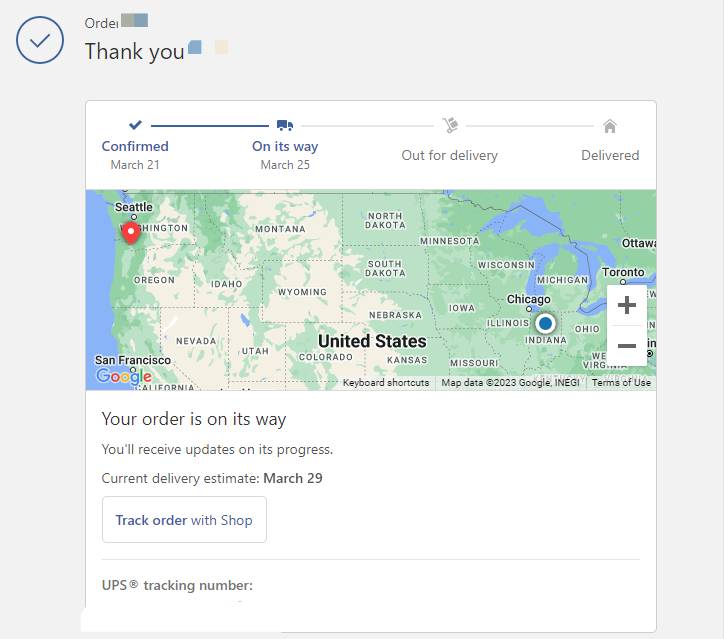Click the Google logo on map

coord(124,376)
